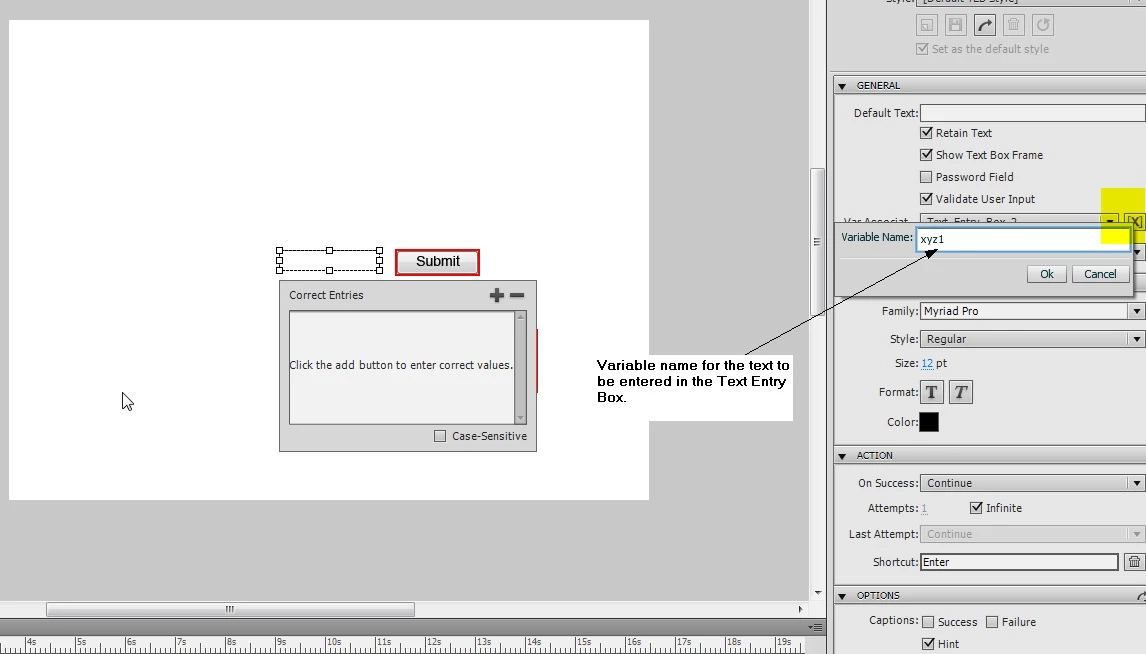Click the Submit button on stage
This screenshot has height=654, width=1146.
(437, 262)
